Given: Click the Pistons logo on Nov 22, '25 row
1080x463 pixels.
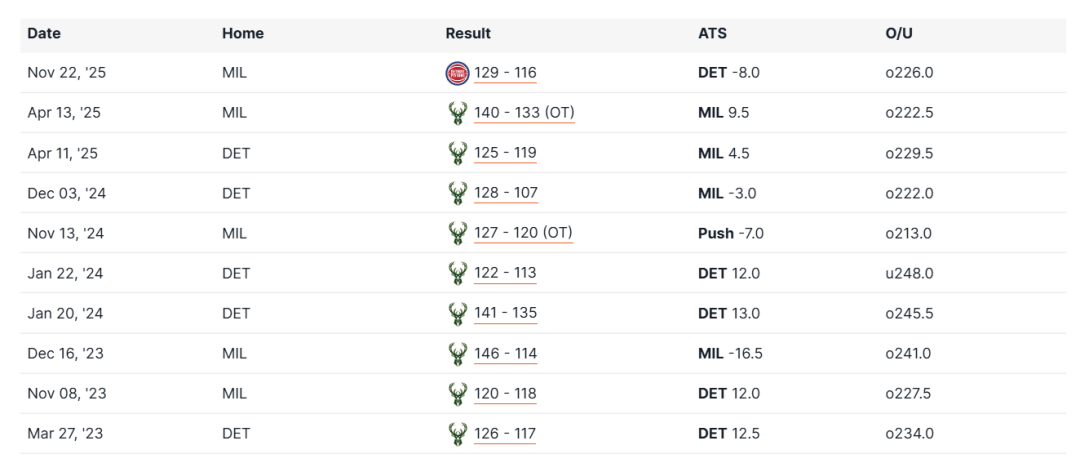Looking at the screenshot, I should point(457,73).
